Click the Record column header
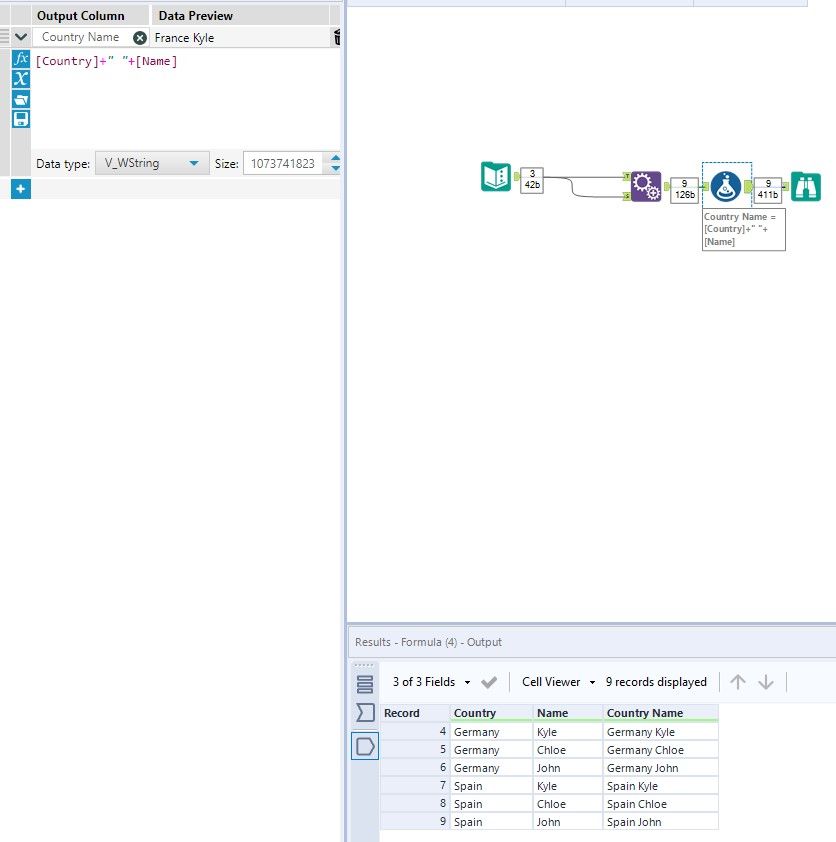 [x=415, y=713]
